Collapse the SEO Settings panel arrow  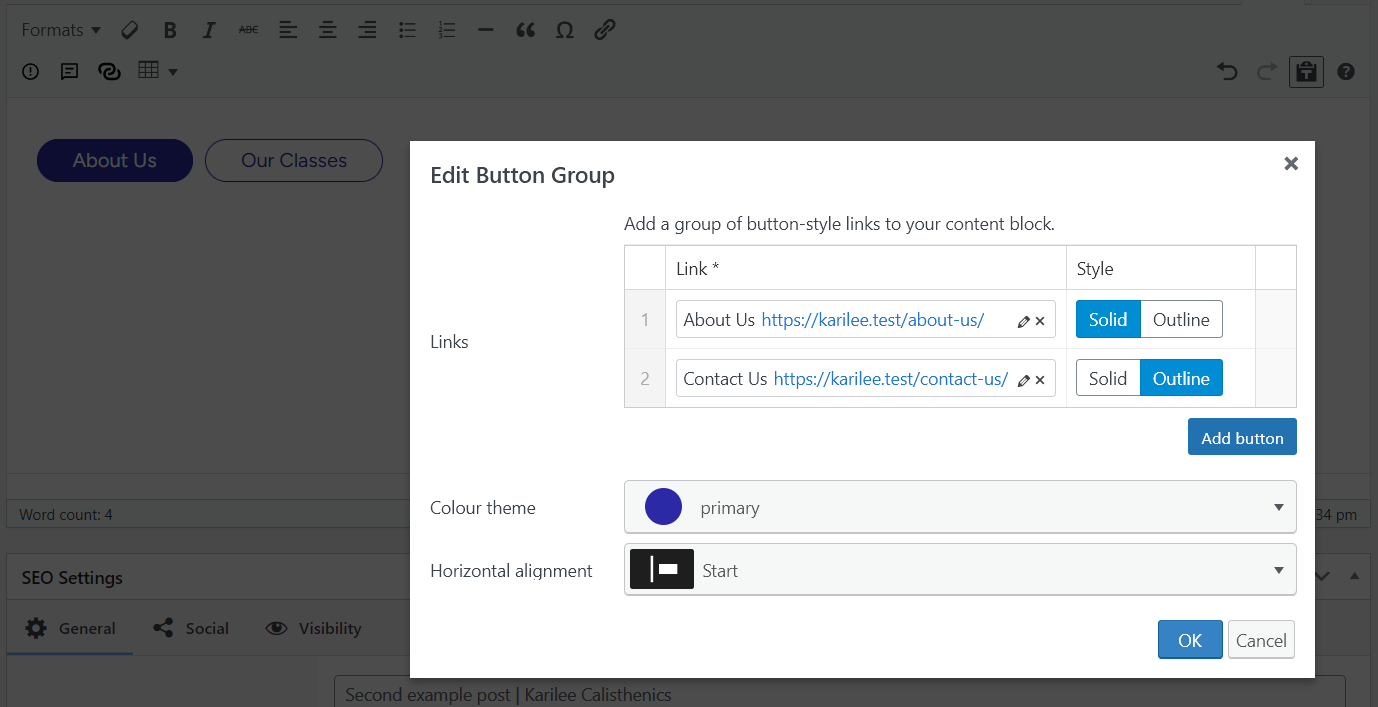point(1355,576)
